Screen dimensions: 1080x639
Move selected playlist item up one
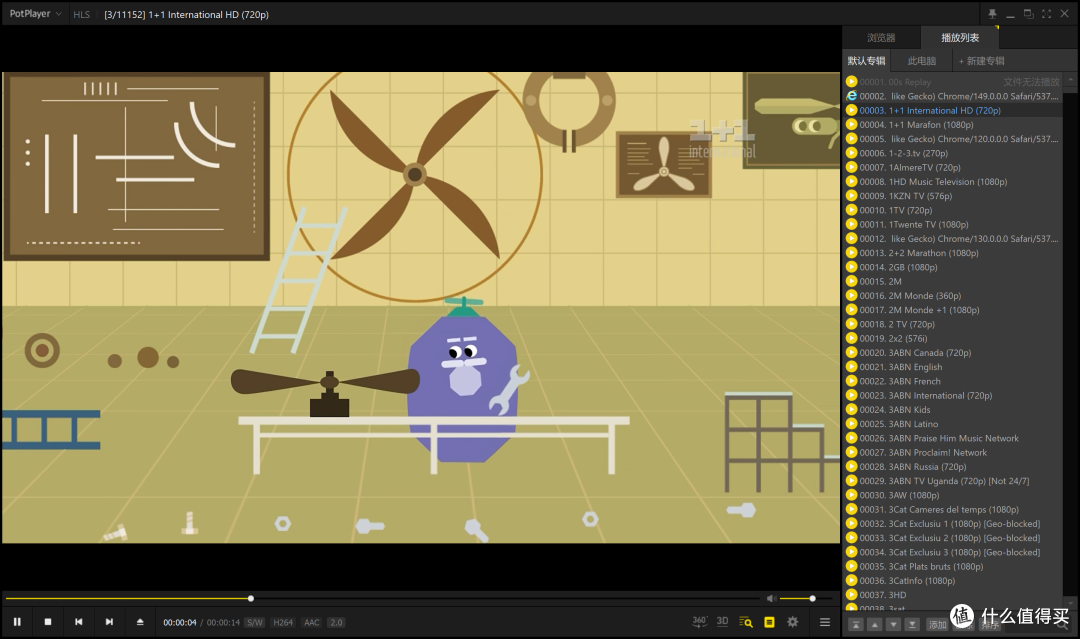click(874, 625)
